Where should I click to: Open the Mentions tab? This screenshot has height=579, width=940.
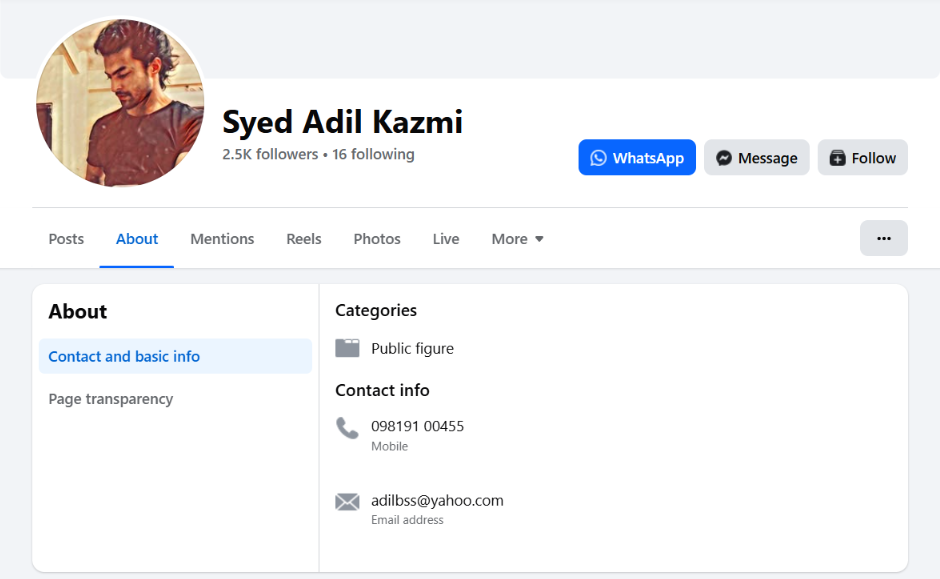(x=222, y=239)
